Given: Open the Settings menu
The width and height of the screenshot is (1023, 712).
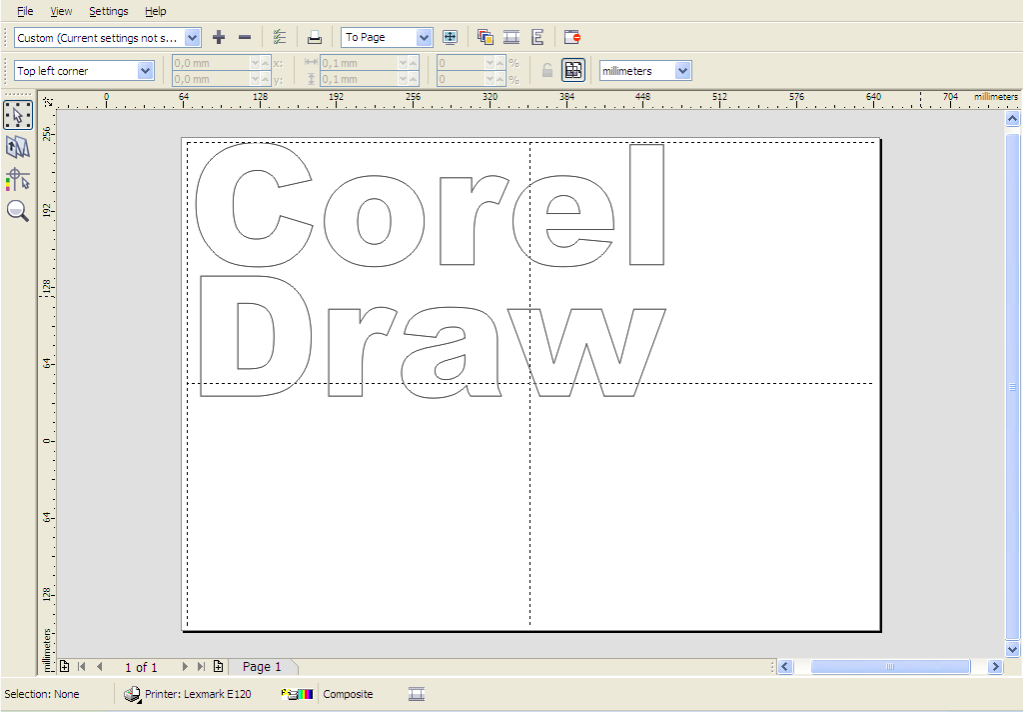Looking at the screenshot, I should [108, 11].
